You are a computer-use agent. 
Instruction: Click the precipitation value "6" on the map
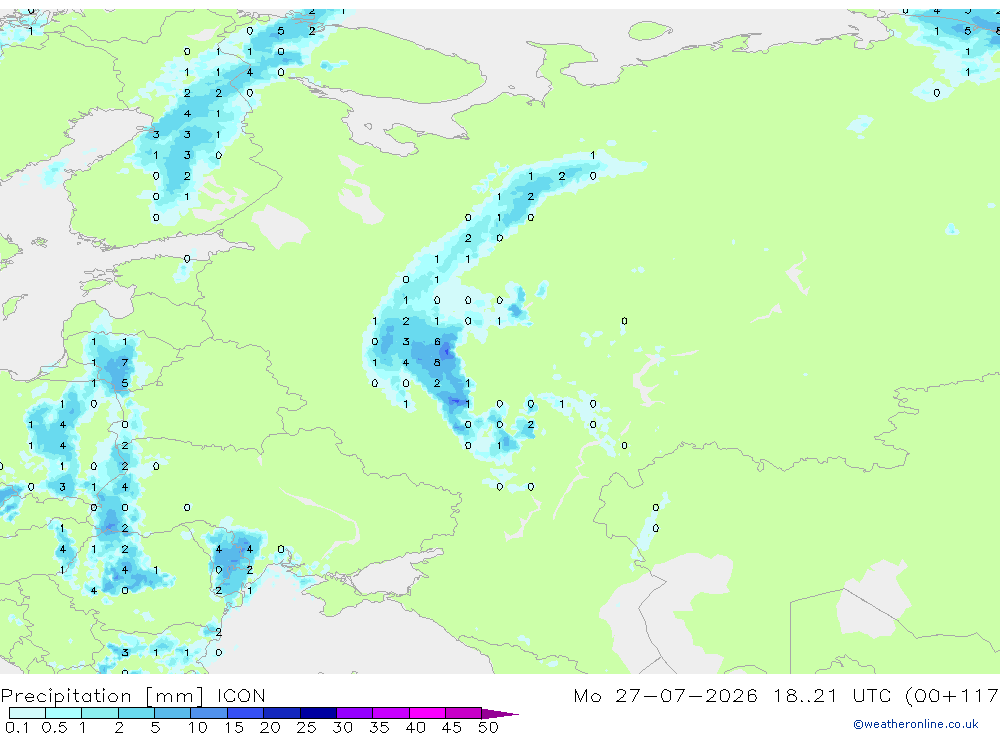tap(437, 342)
